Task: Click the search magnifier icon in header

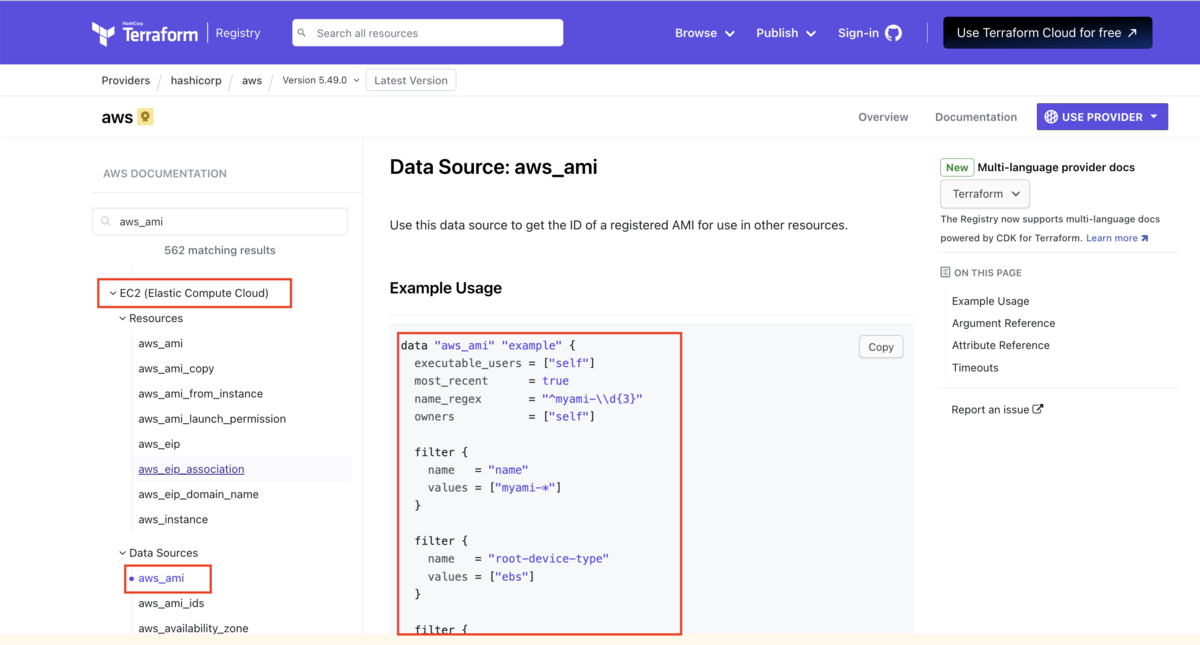Action: 302,33
